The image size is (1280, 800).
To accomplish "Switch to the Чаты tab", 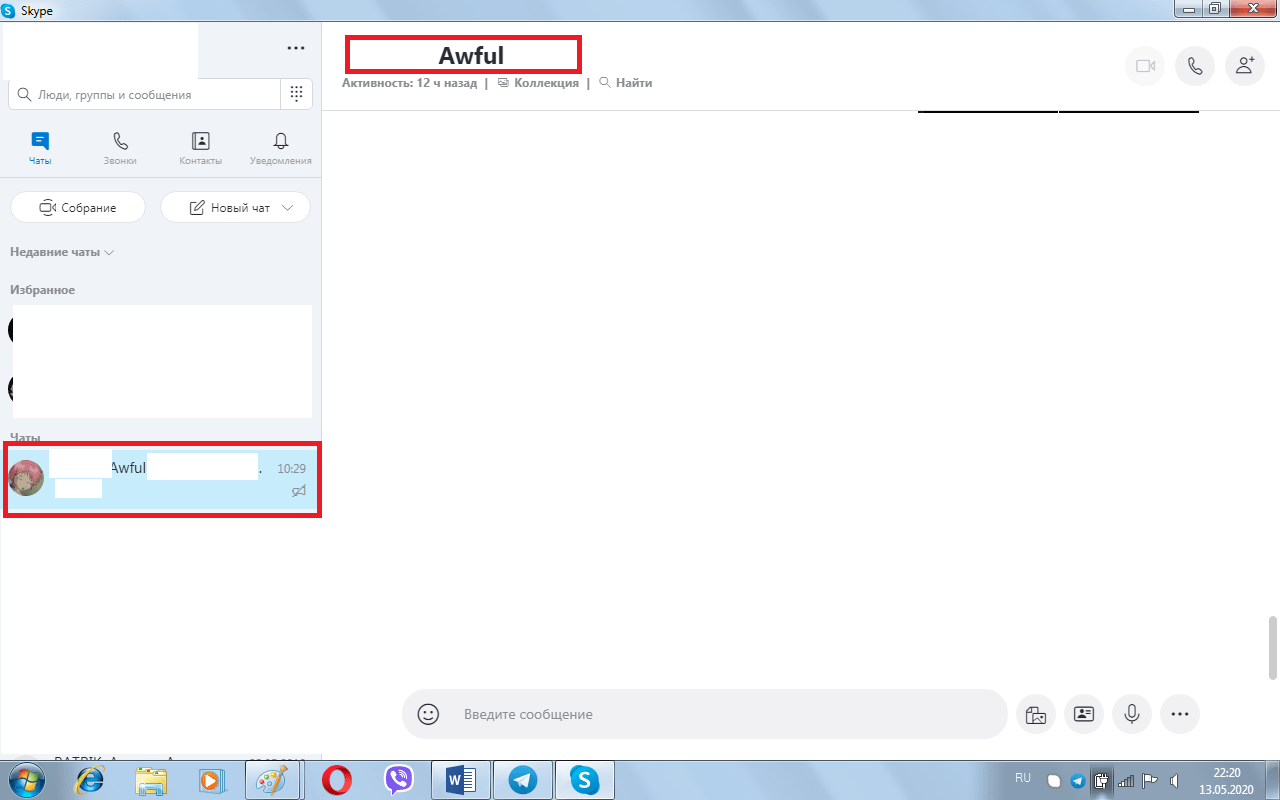I will pyautogui.click(x=40, y=148).
